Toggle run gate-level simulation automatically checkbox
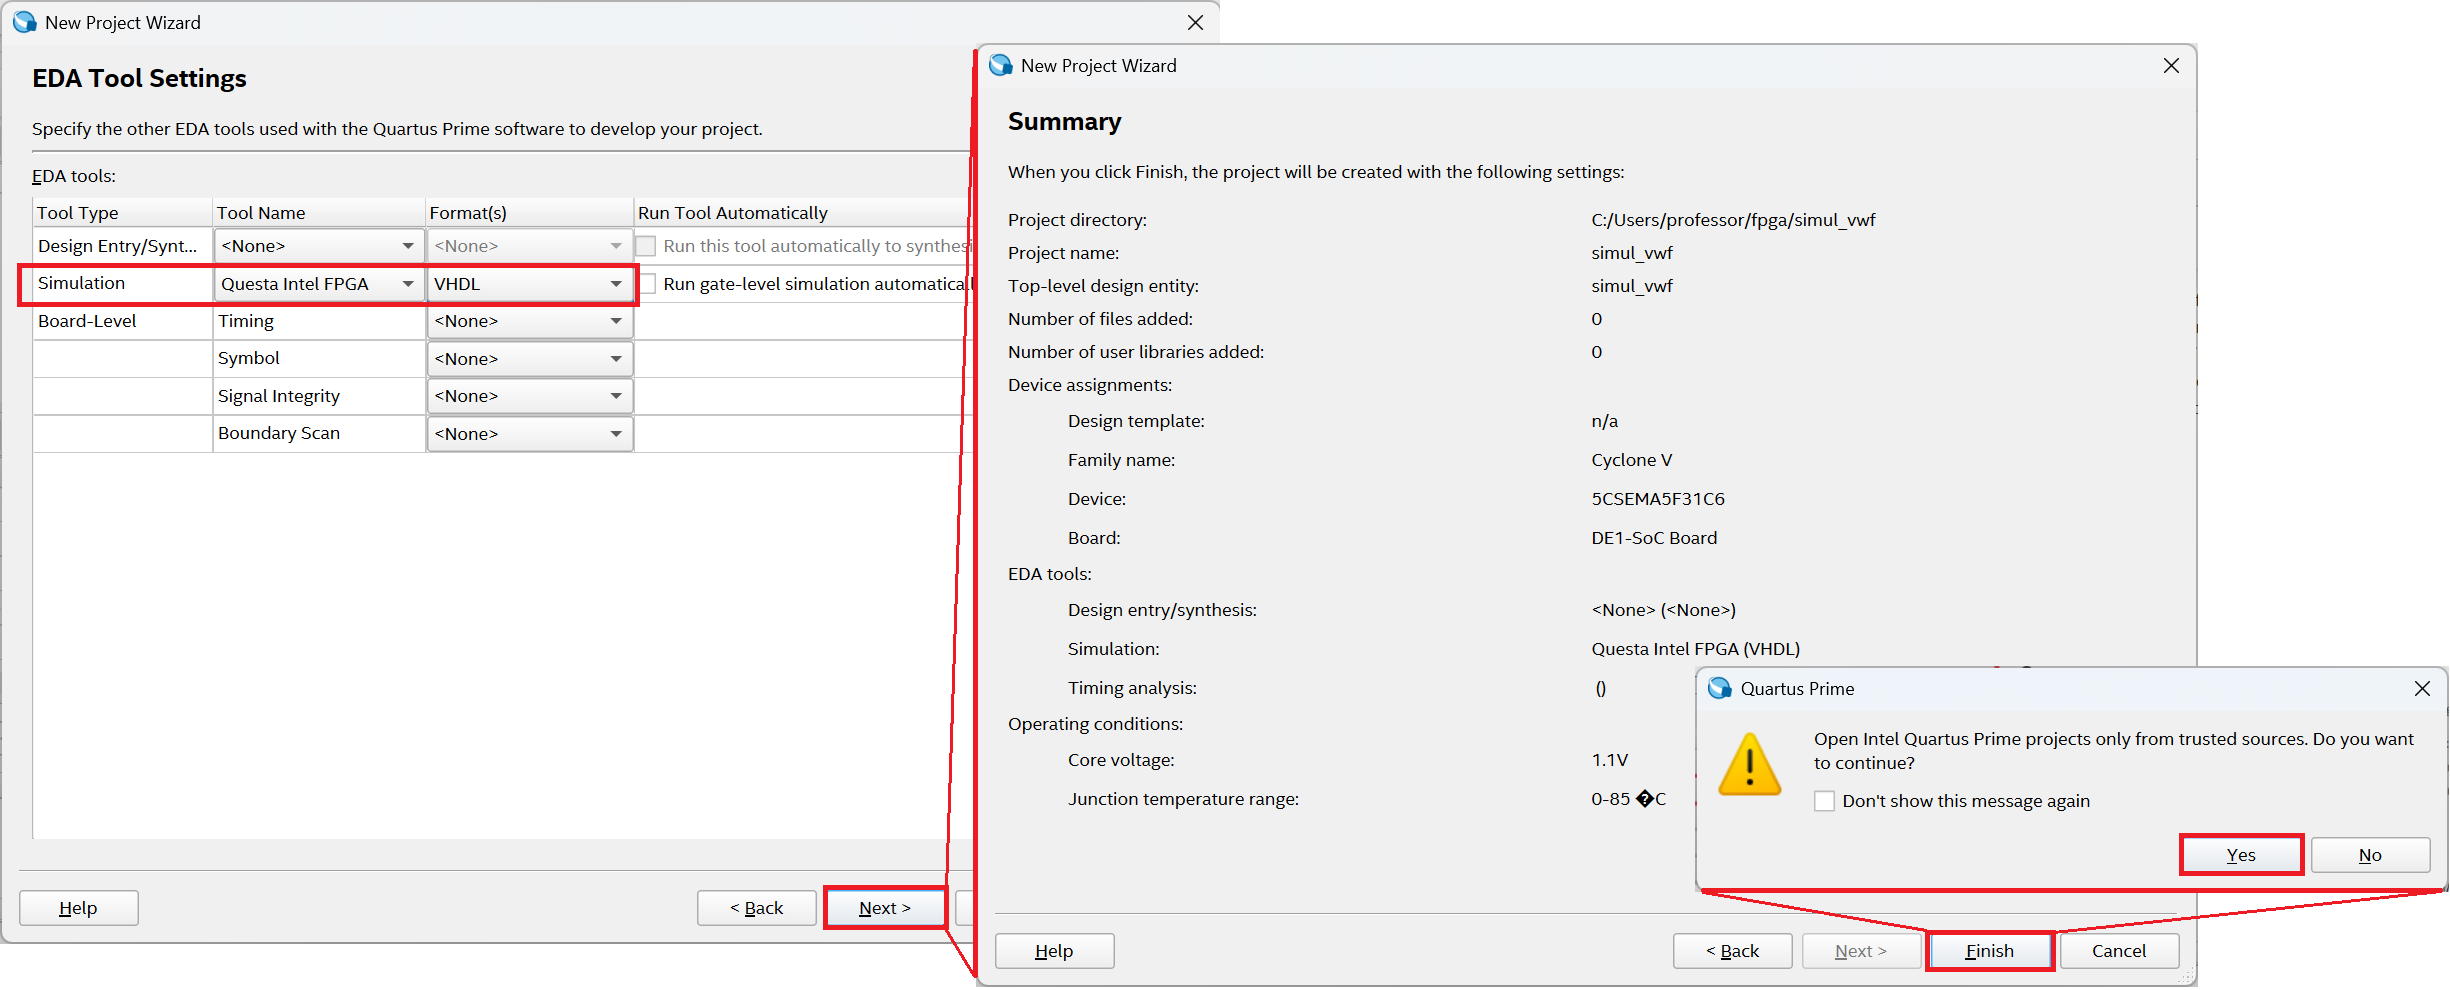This screenshot has width=2450, height=990. pos(647,285)
